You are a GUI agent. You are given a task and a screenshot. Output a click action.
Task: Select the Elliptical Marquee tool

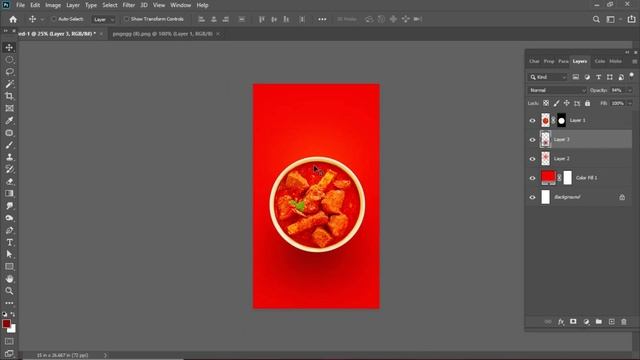coord(9,60)
